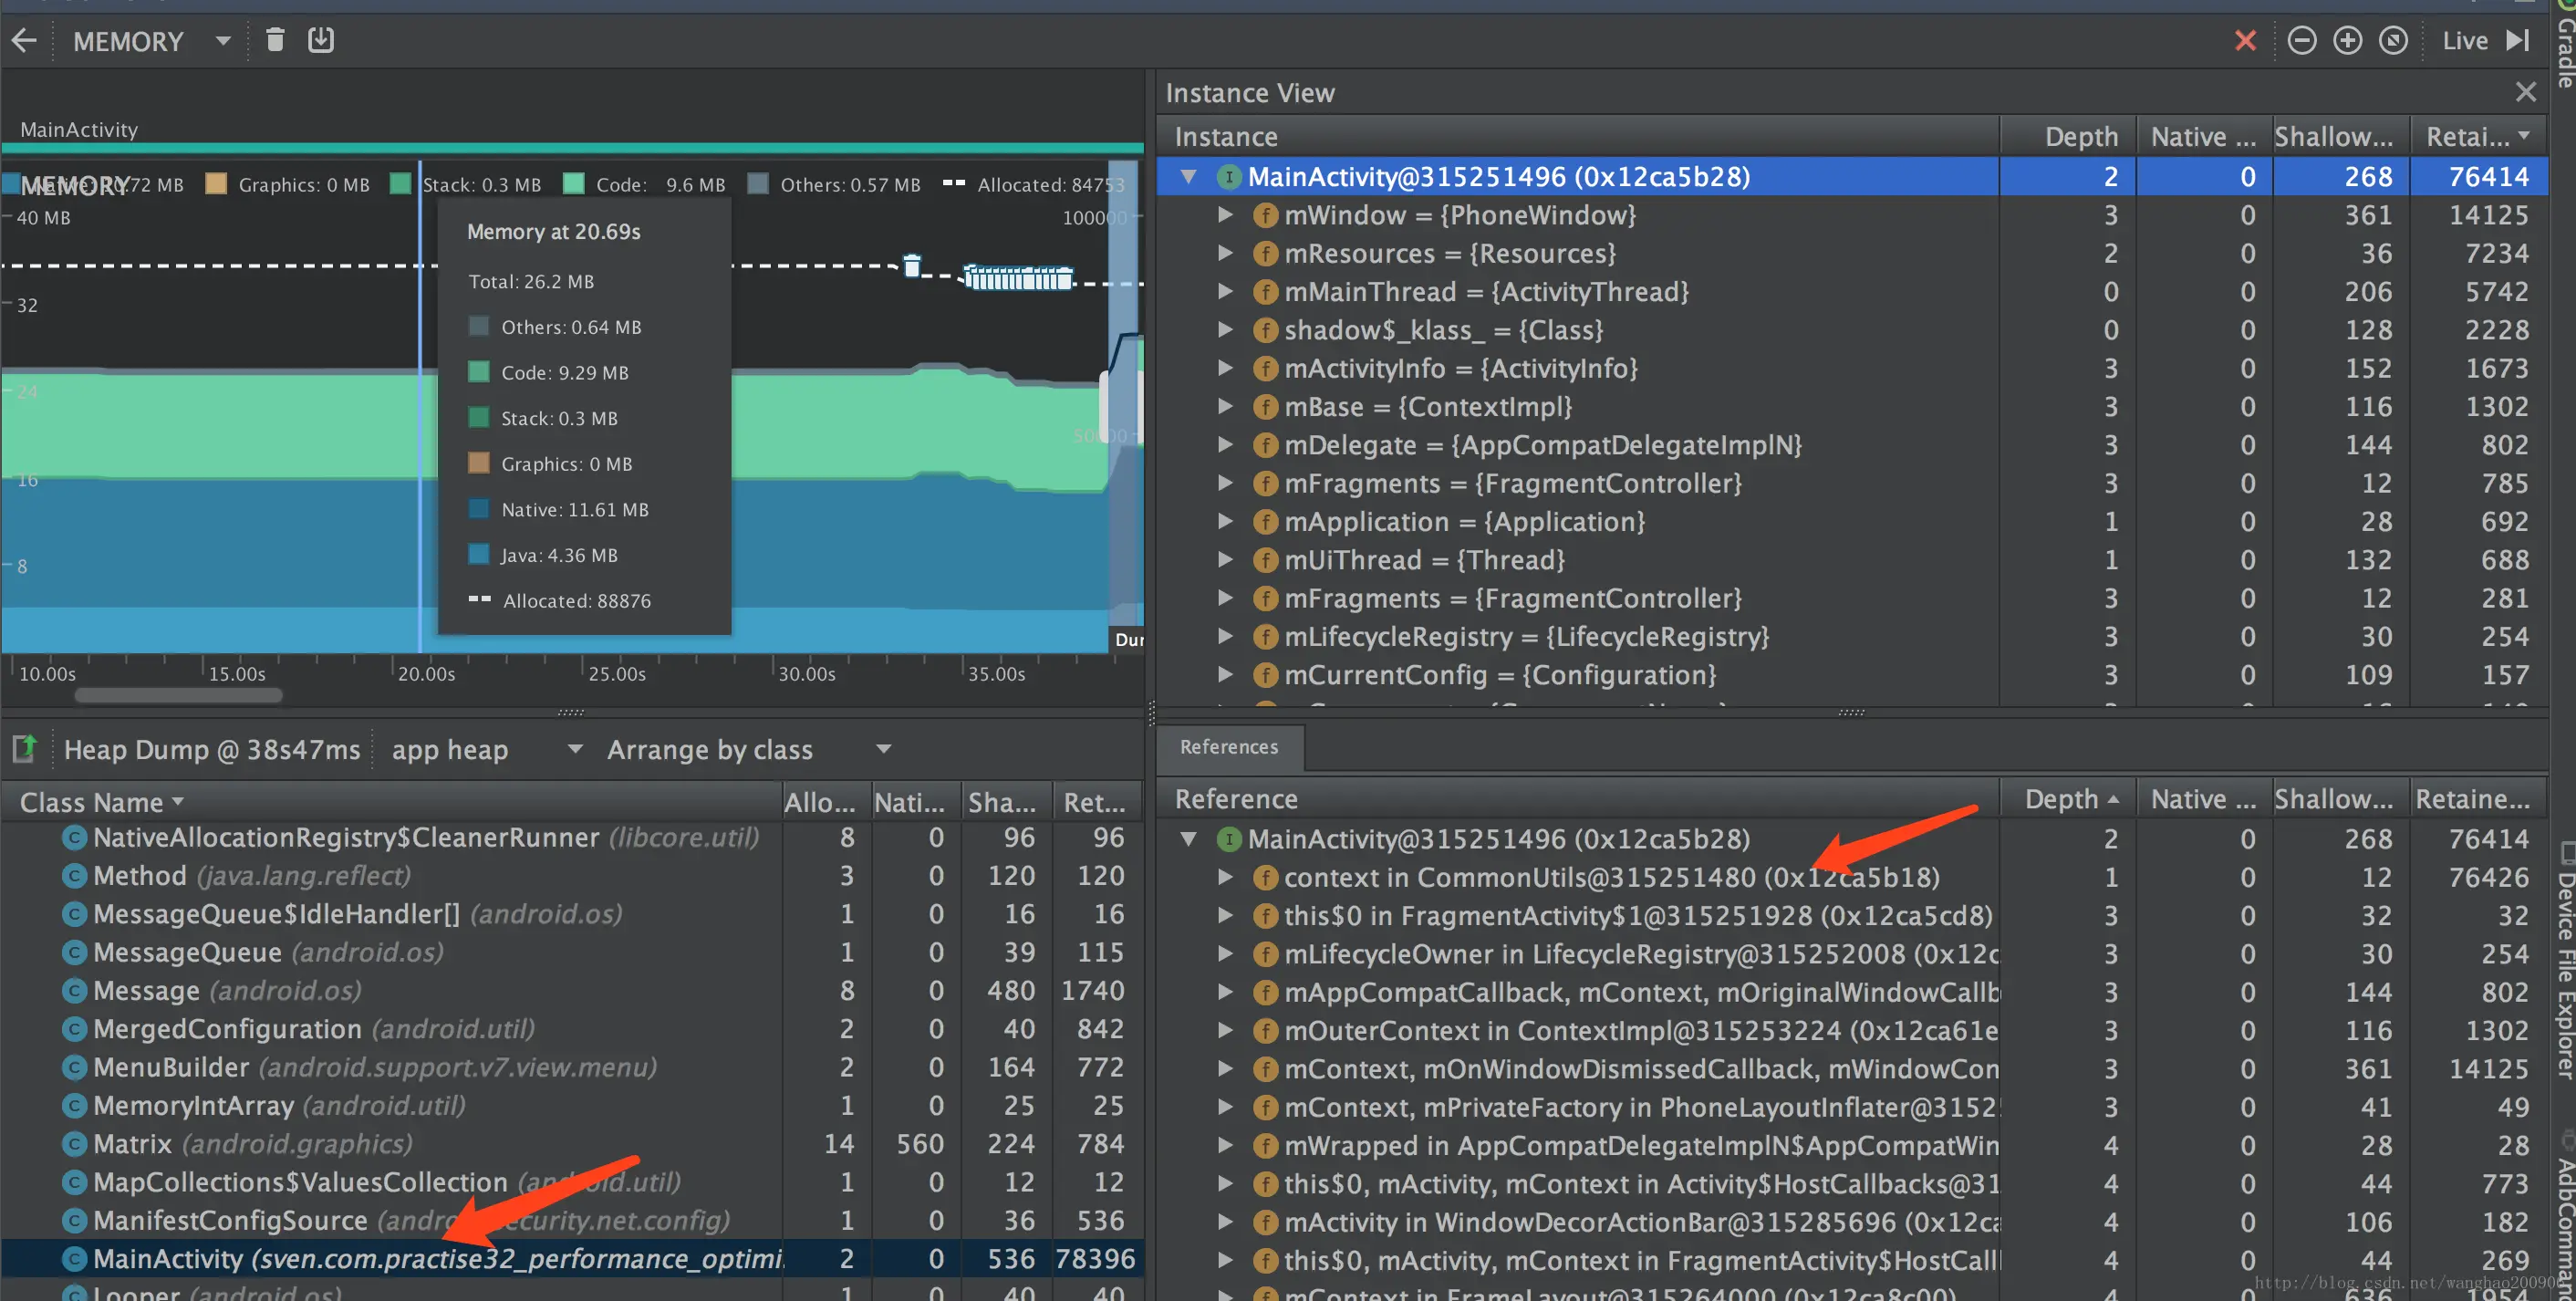Click the Graphics legend color swatch
This screenshot has height=1301, width=2576.
coord(216,184)
